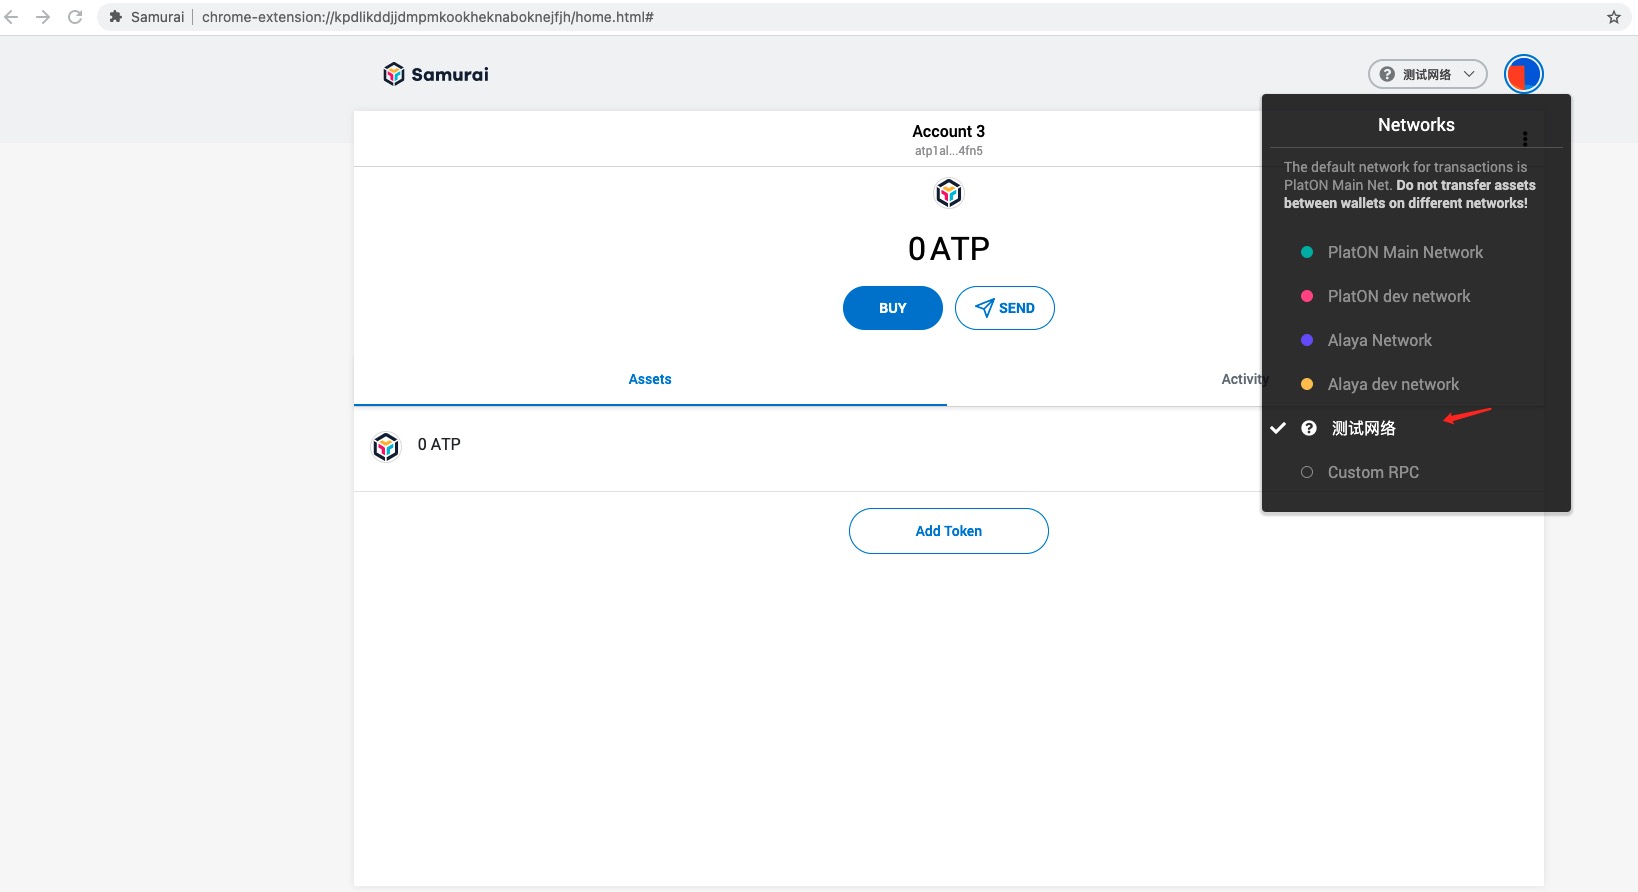Select the Custom RPC network option

[1372, 472]
